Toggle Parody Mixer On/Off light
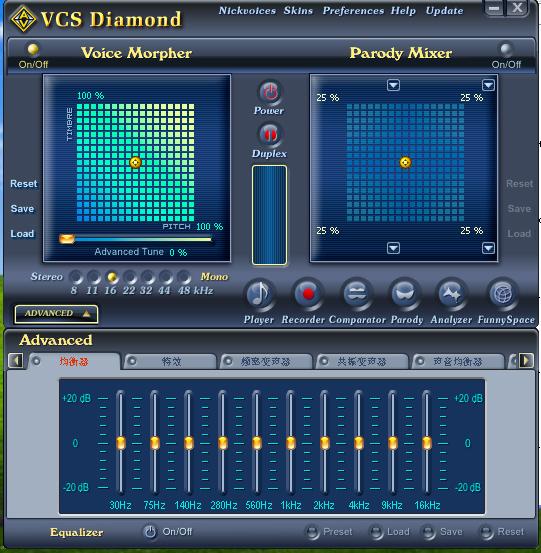 click(x=506, y=49)
